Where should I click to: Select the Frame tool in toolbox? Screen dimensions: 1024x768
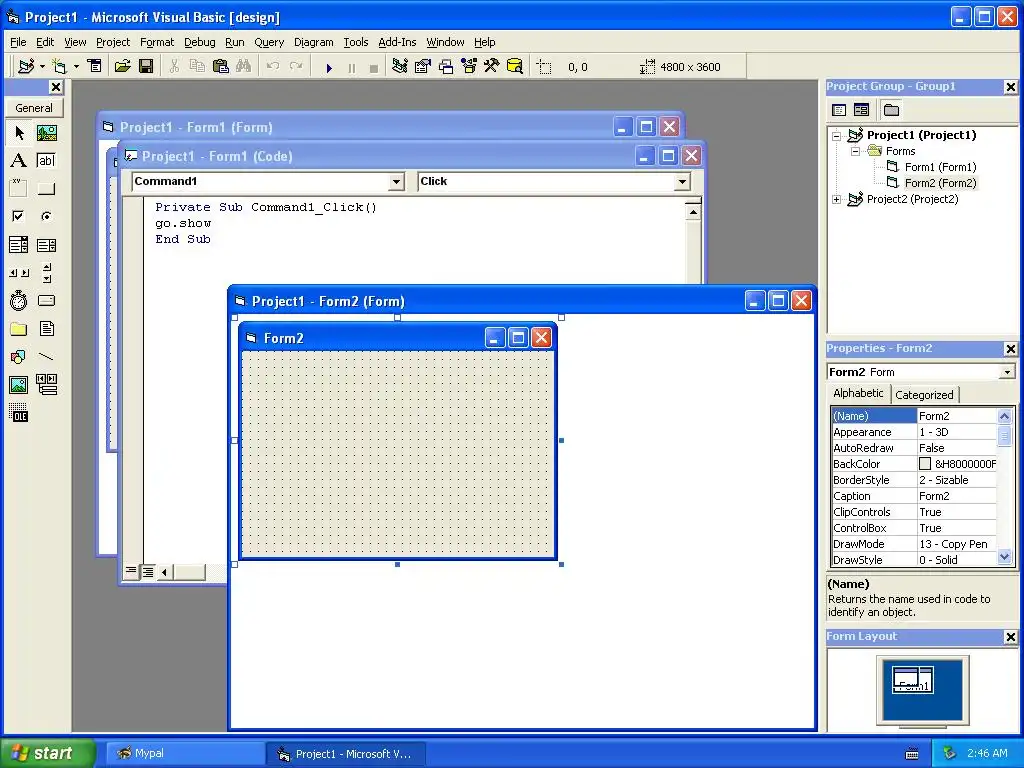(x=19, y=189)
